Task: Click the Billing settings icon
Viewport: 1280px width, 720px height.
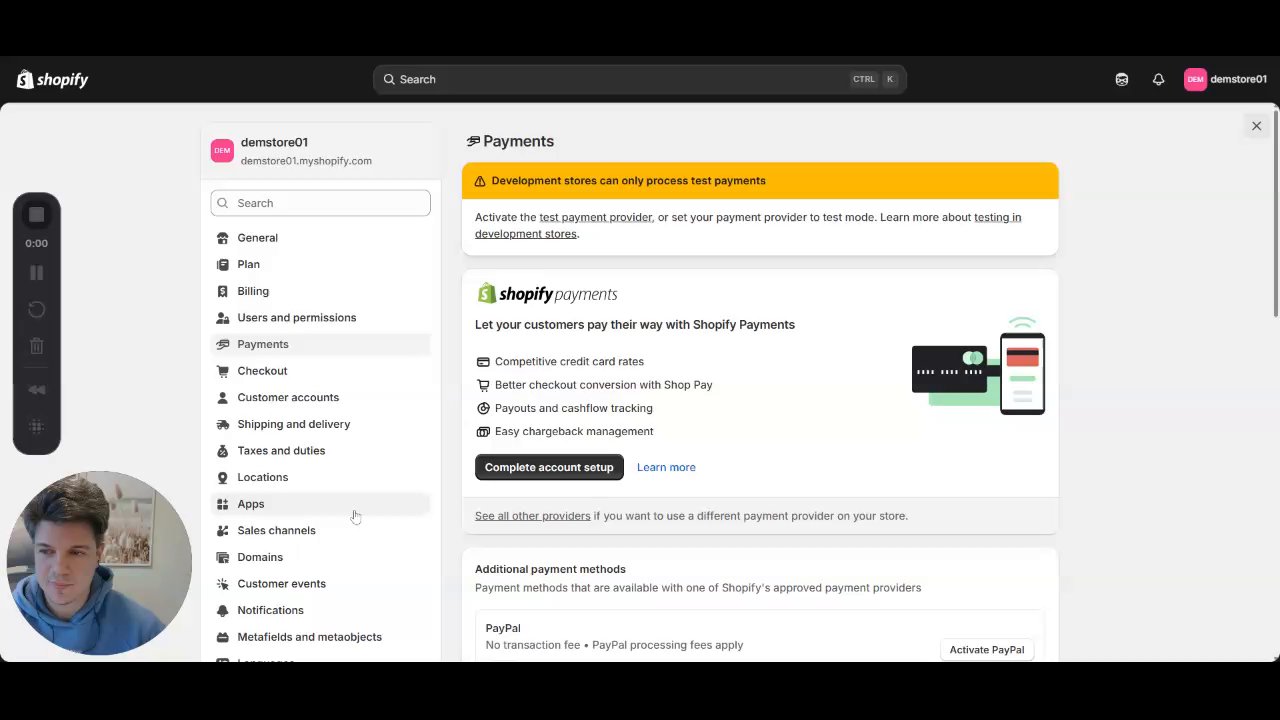Action: point(222,291)
